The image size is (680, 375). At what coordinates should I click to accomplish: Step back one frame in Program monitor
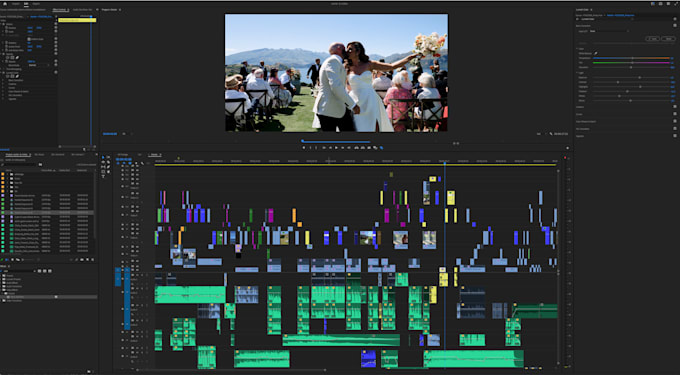tap(330, 148)
